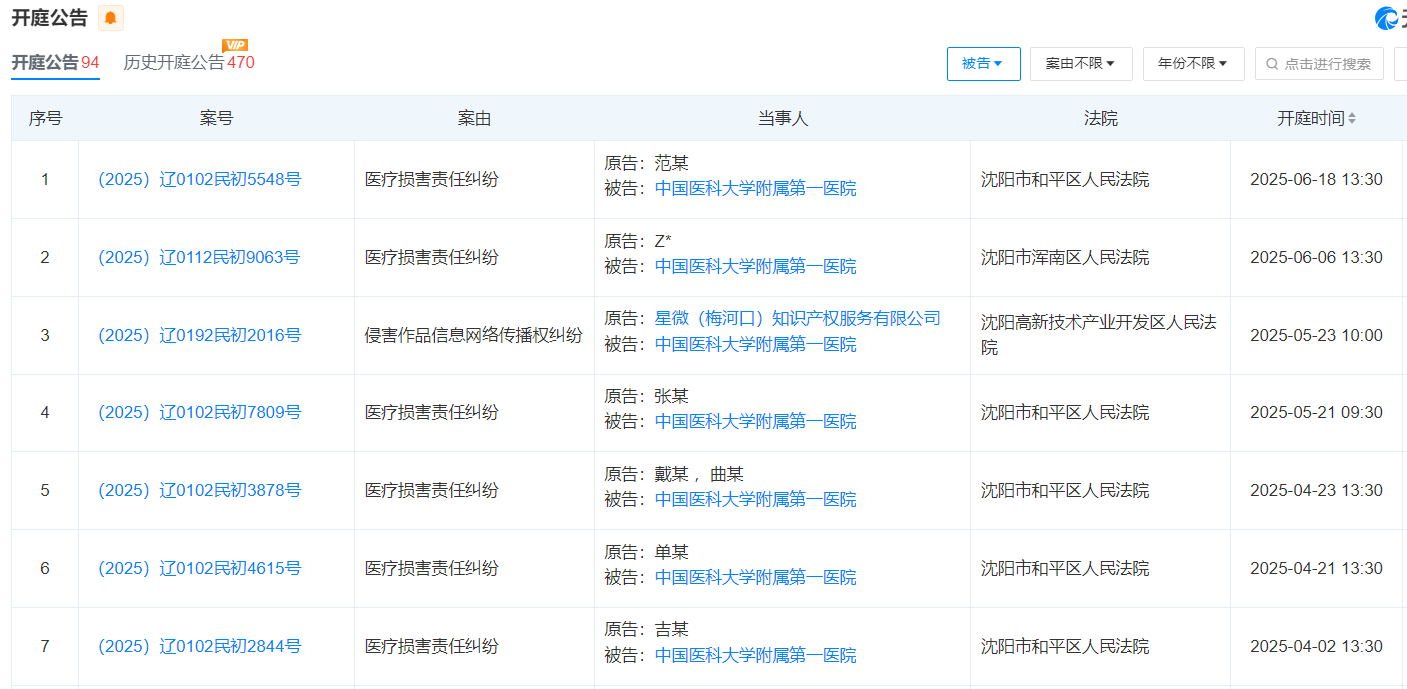This screenshot has height=689, width=1407.
Task: Open case (2025)辽0102民初5548号
Action: [x=199, y=180]
